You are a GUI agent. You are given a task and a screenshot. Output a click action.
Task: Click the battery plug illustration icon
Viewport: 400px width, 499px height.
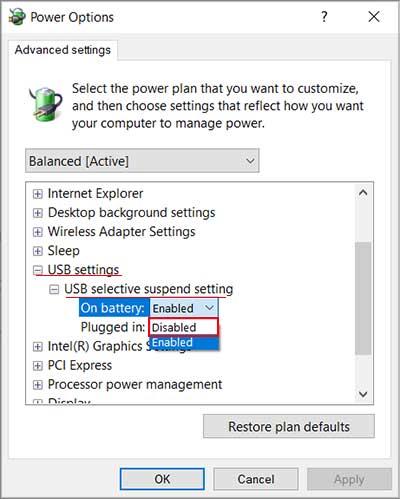[46, 104]
